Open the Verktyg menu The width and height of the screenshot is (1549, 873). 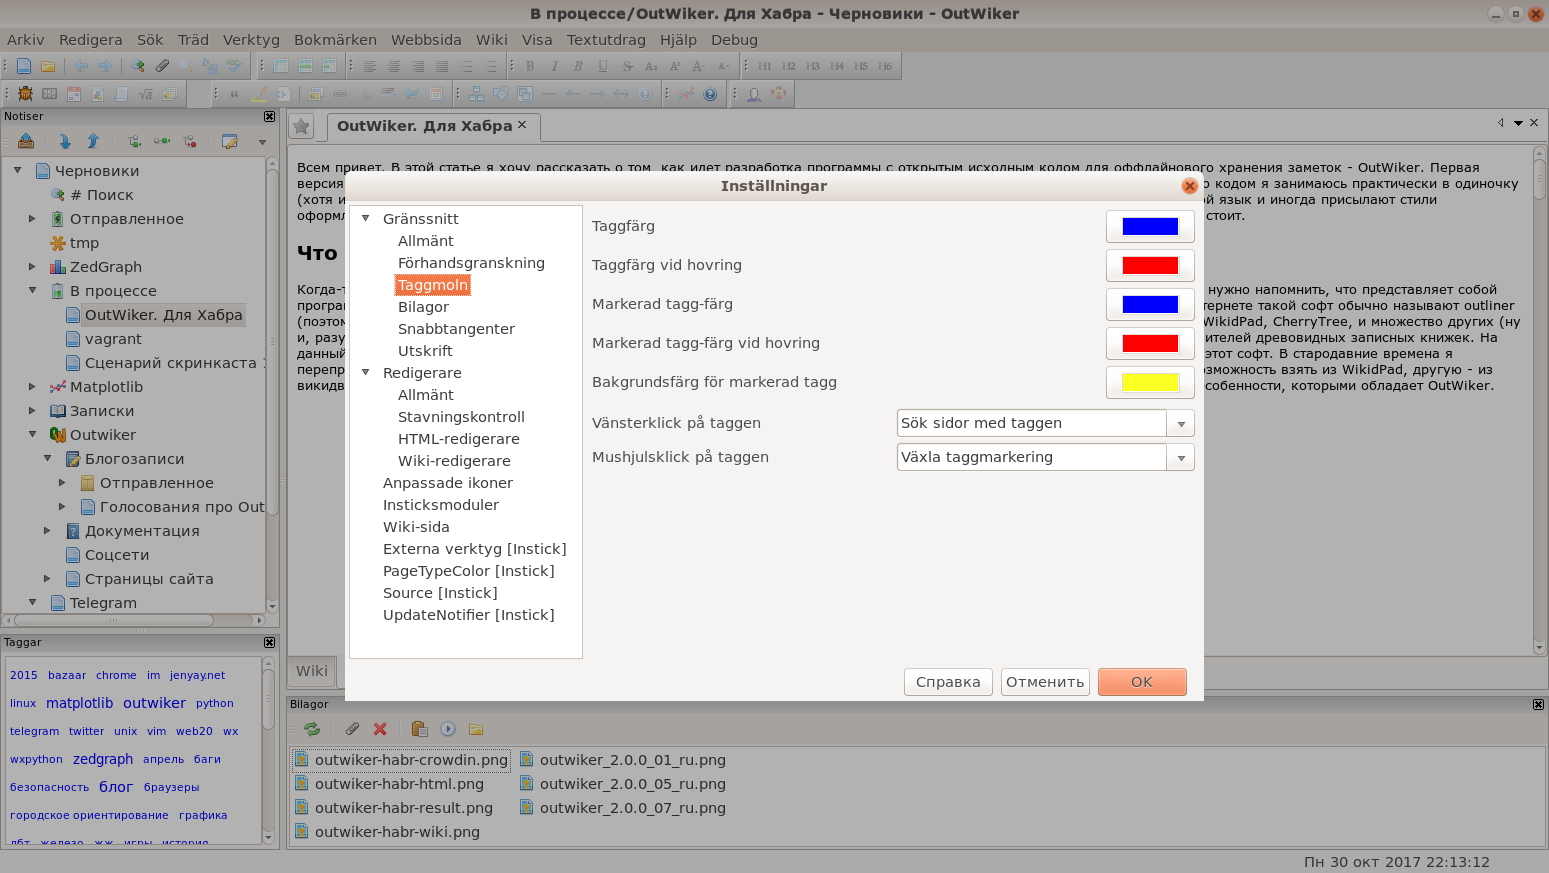(251, 40)
